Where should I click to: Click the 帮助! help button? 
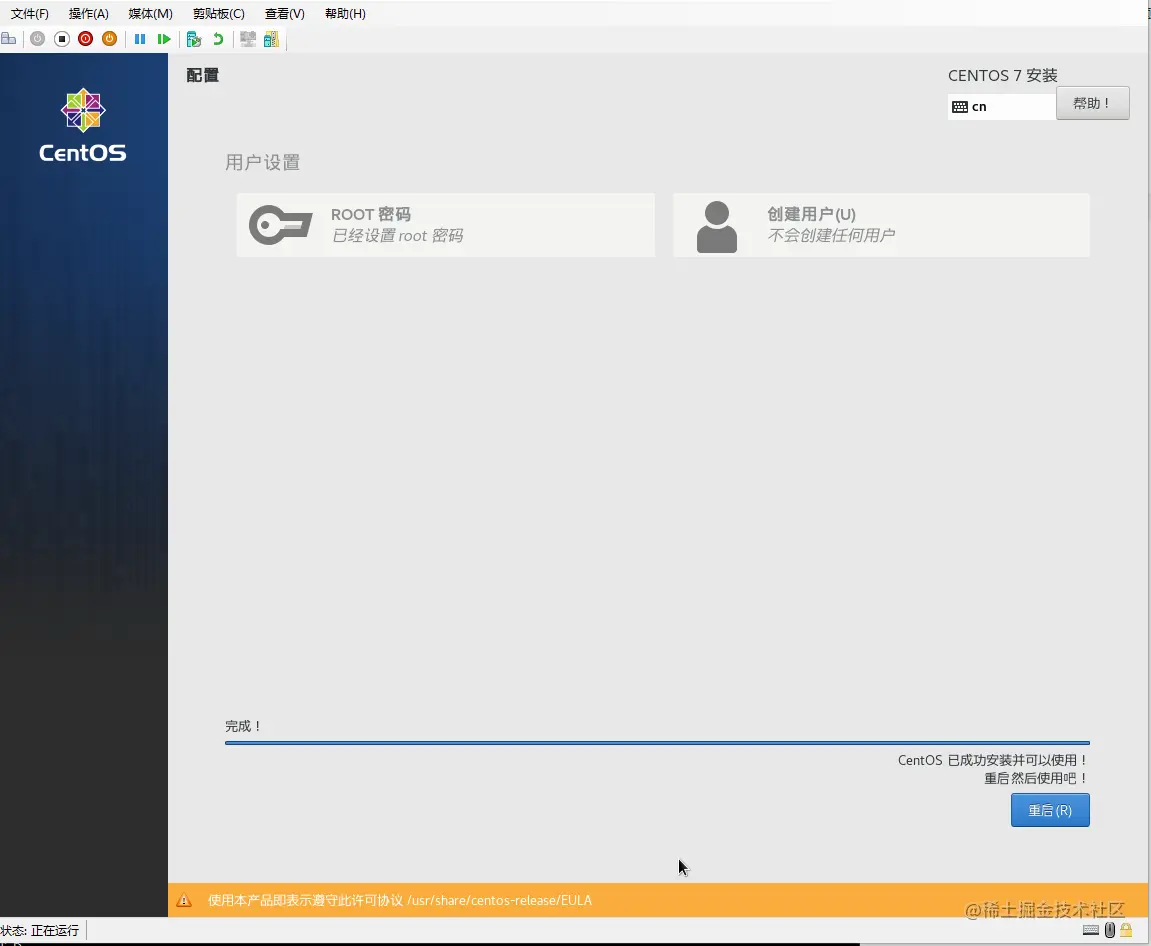click(1092, 103)
